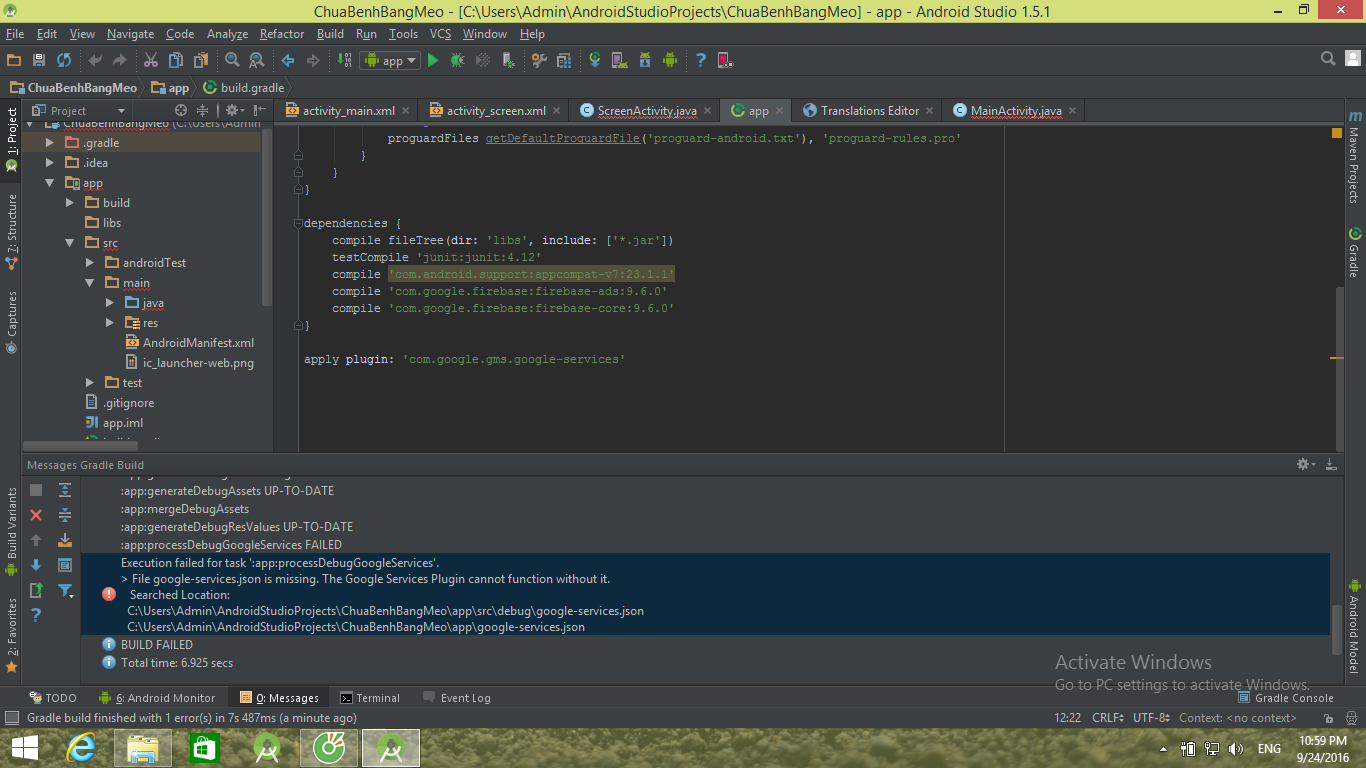Open the Terminal tool window button
The image size is (1366, 768).
coord(370,698)
